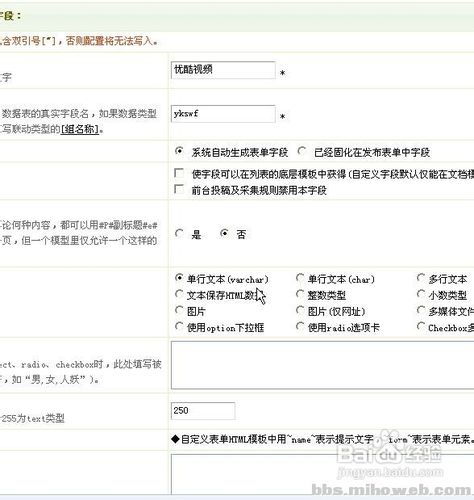The width and height of the screenshot is (474, 500).
Task: Select 单行文本(char) data type
Action: (300, 278)
